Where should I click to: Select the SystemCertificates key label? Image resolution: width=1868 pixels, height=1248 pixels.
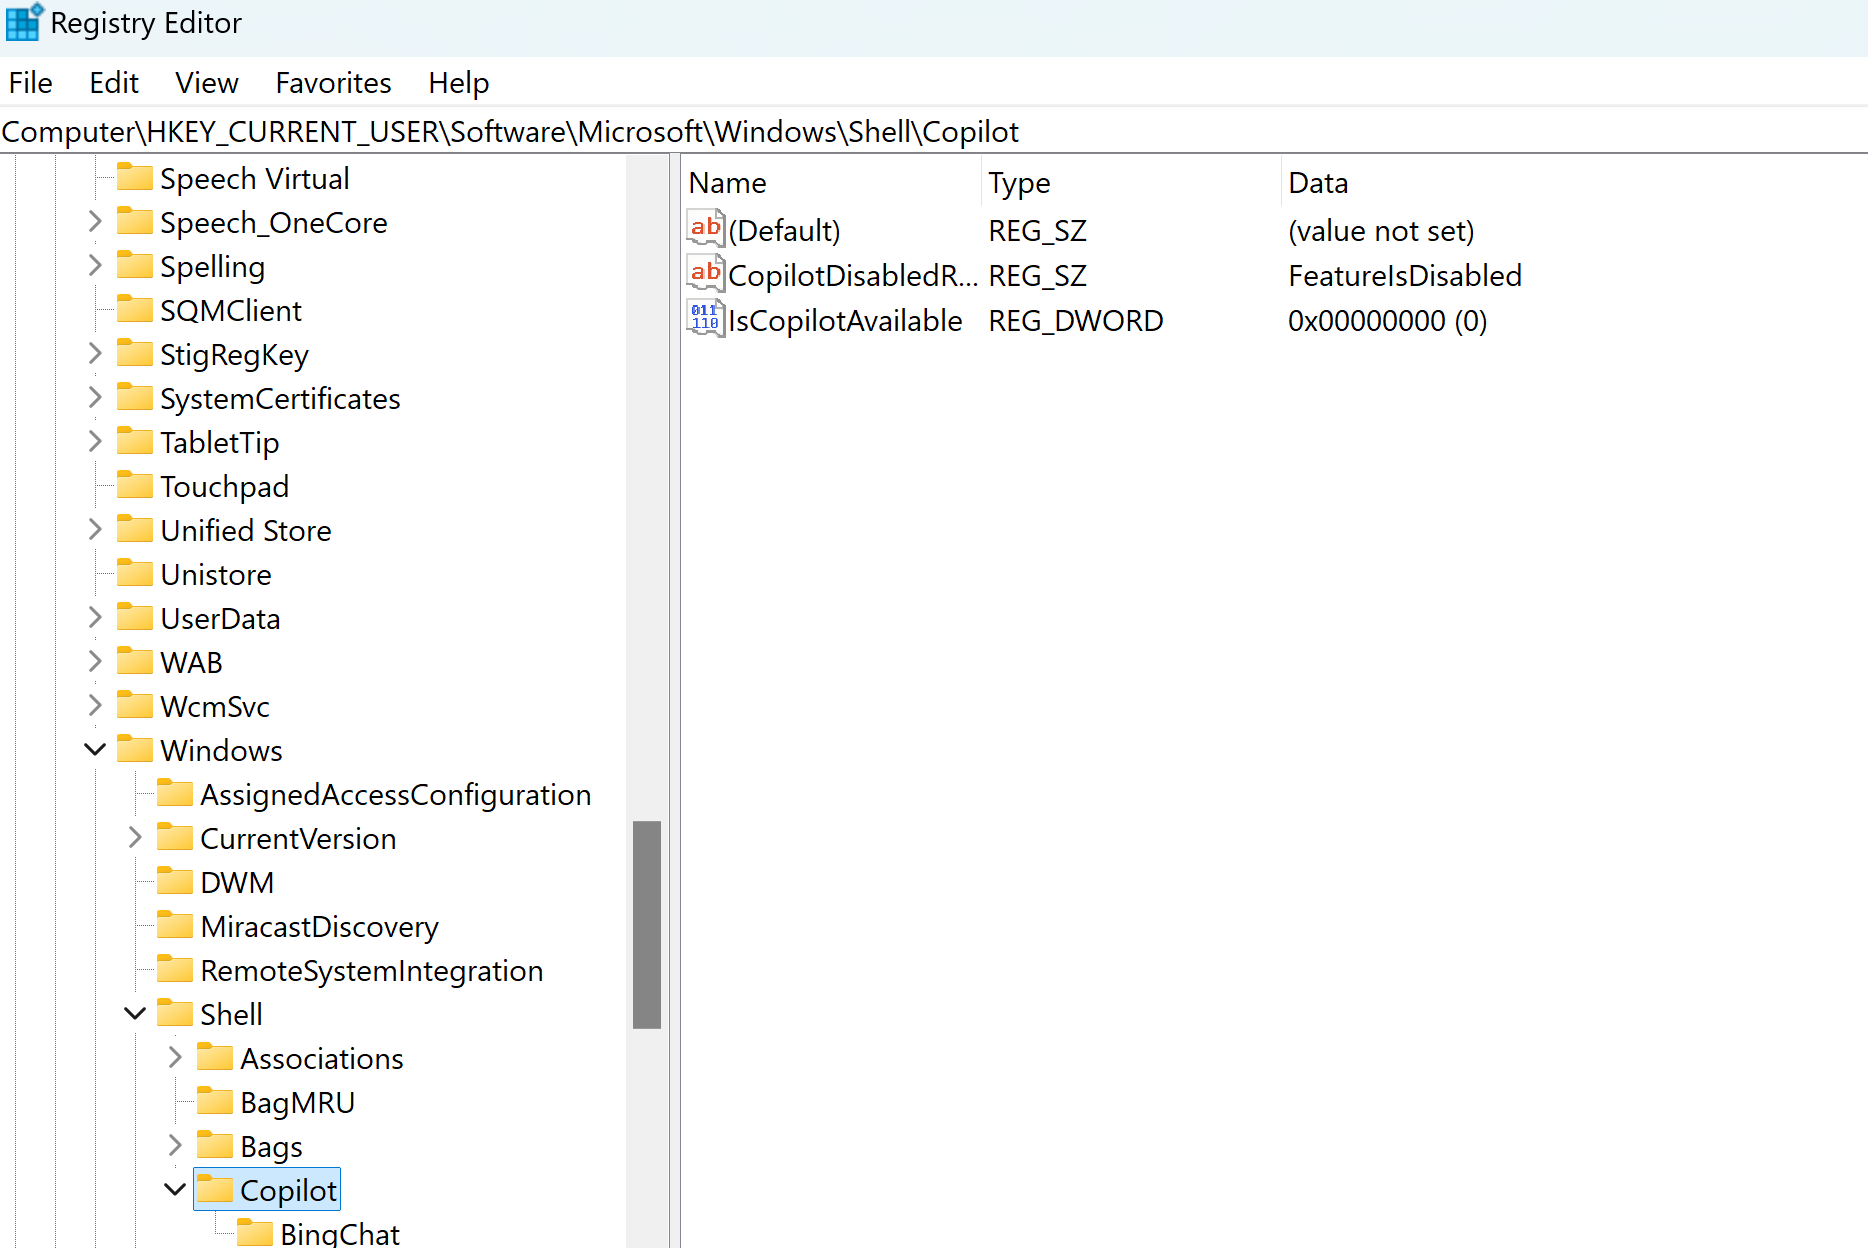[281, 399]
